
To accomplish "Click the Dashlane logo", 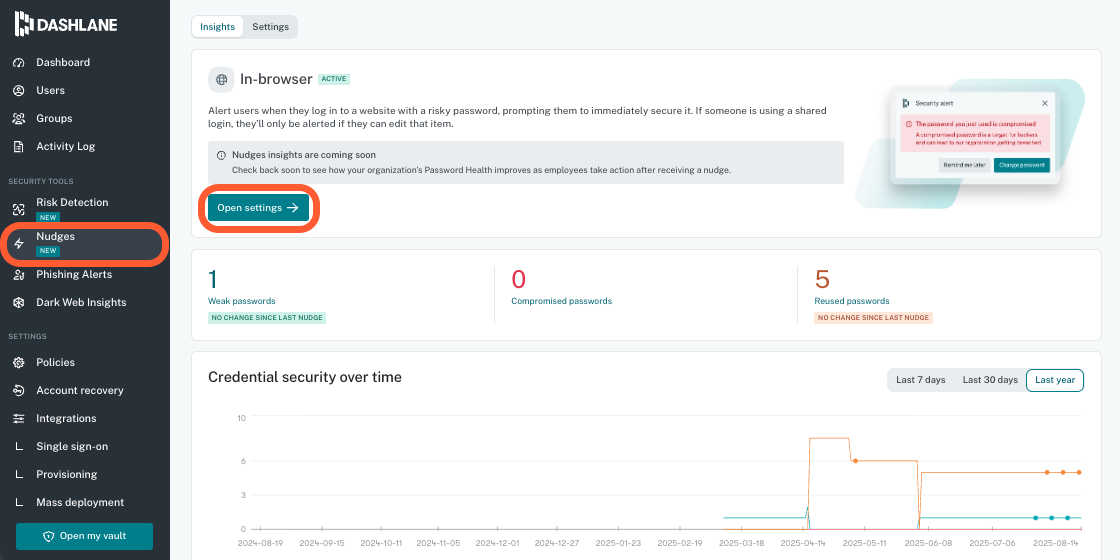I will pyautogui.click(x=66, y=24).
